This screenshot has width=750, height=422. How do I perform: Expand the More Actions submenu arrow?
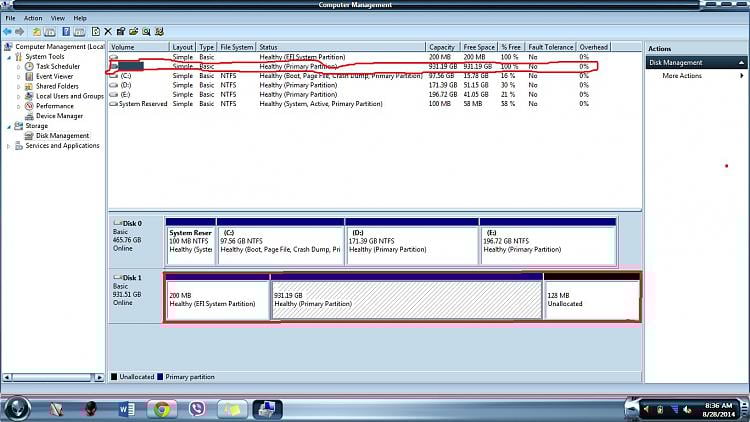pos(741,76)
